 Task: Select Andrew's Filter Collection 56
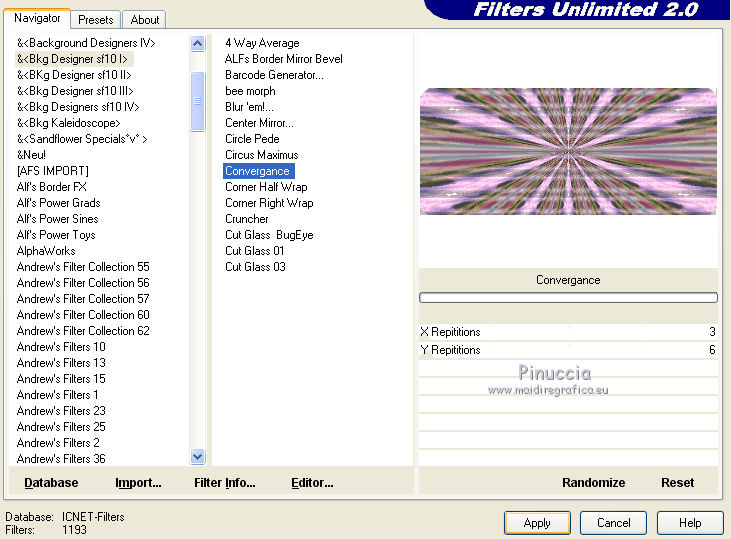pos(83,283)
